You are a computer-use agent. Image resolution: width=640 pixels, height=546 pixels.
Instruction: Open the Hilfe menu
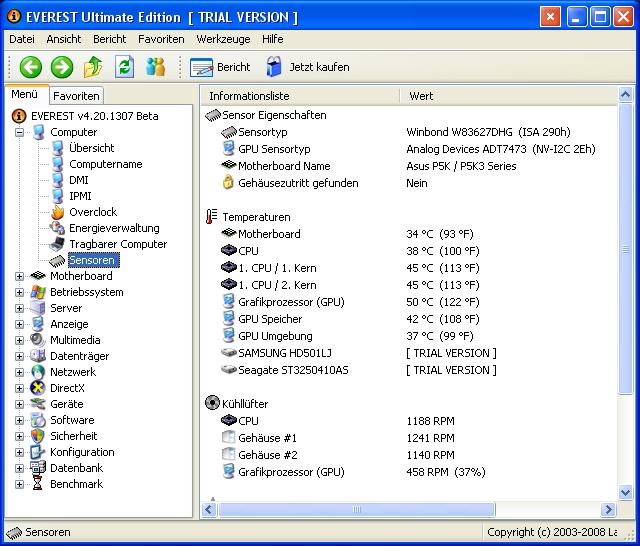(273, 39)
